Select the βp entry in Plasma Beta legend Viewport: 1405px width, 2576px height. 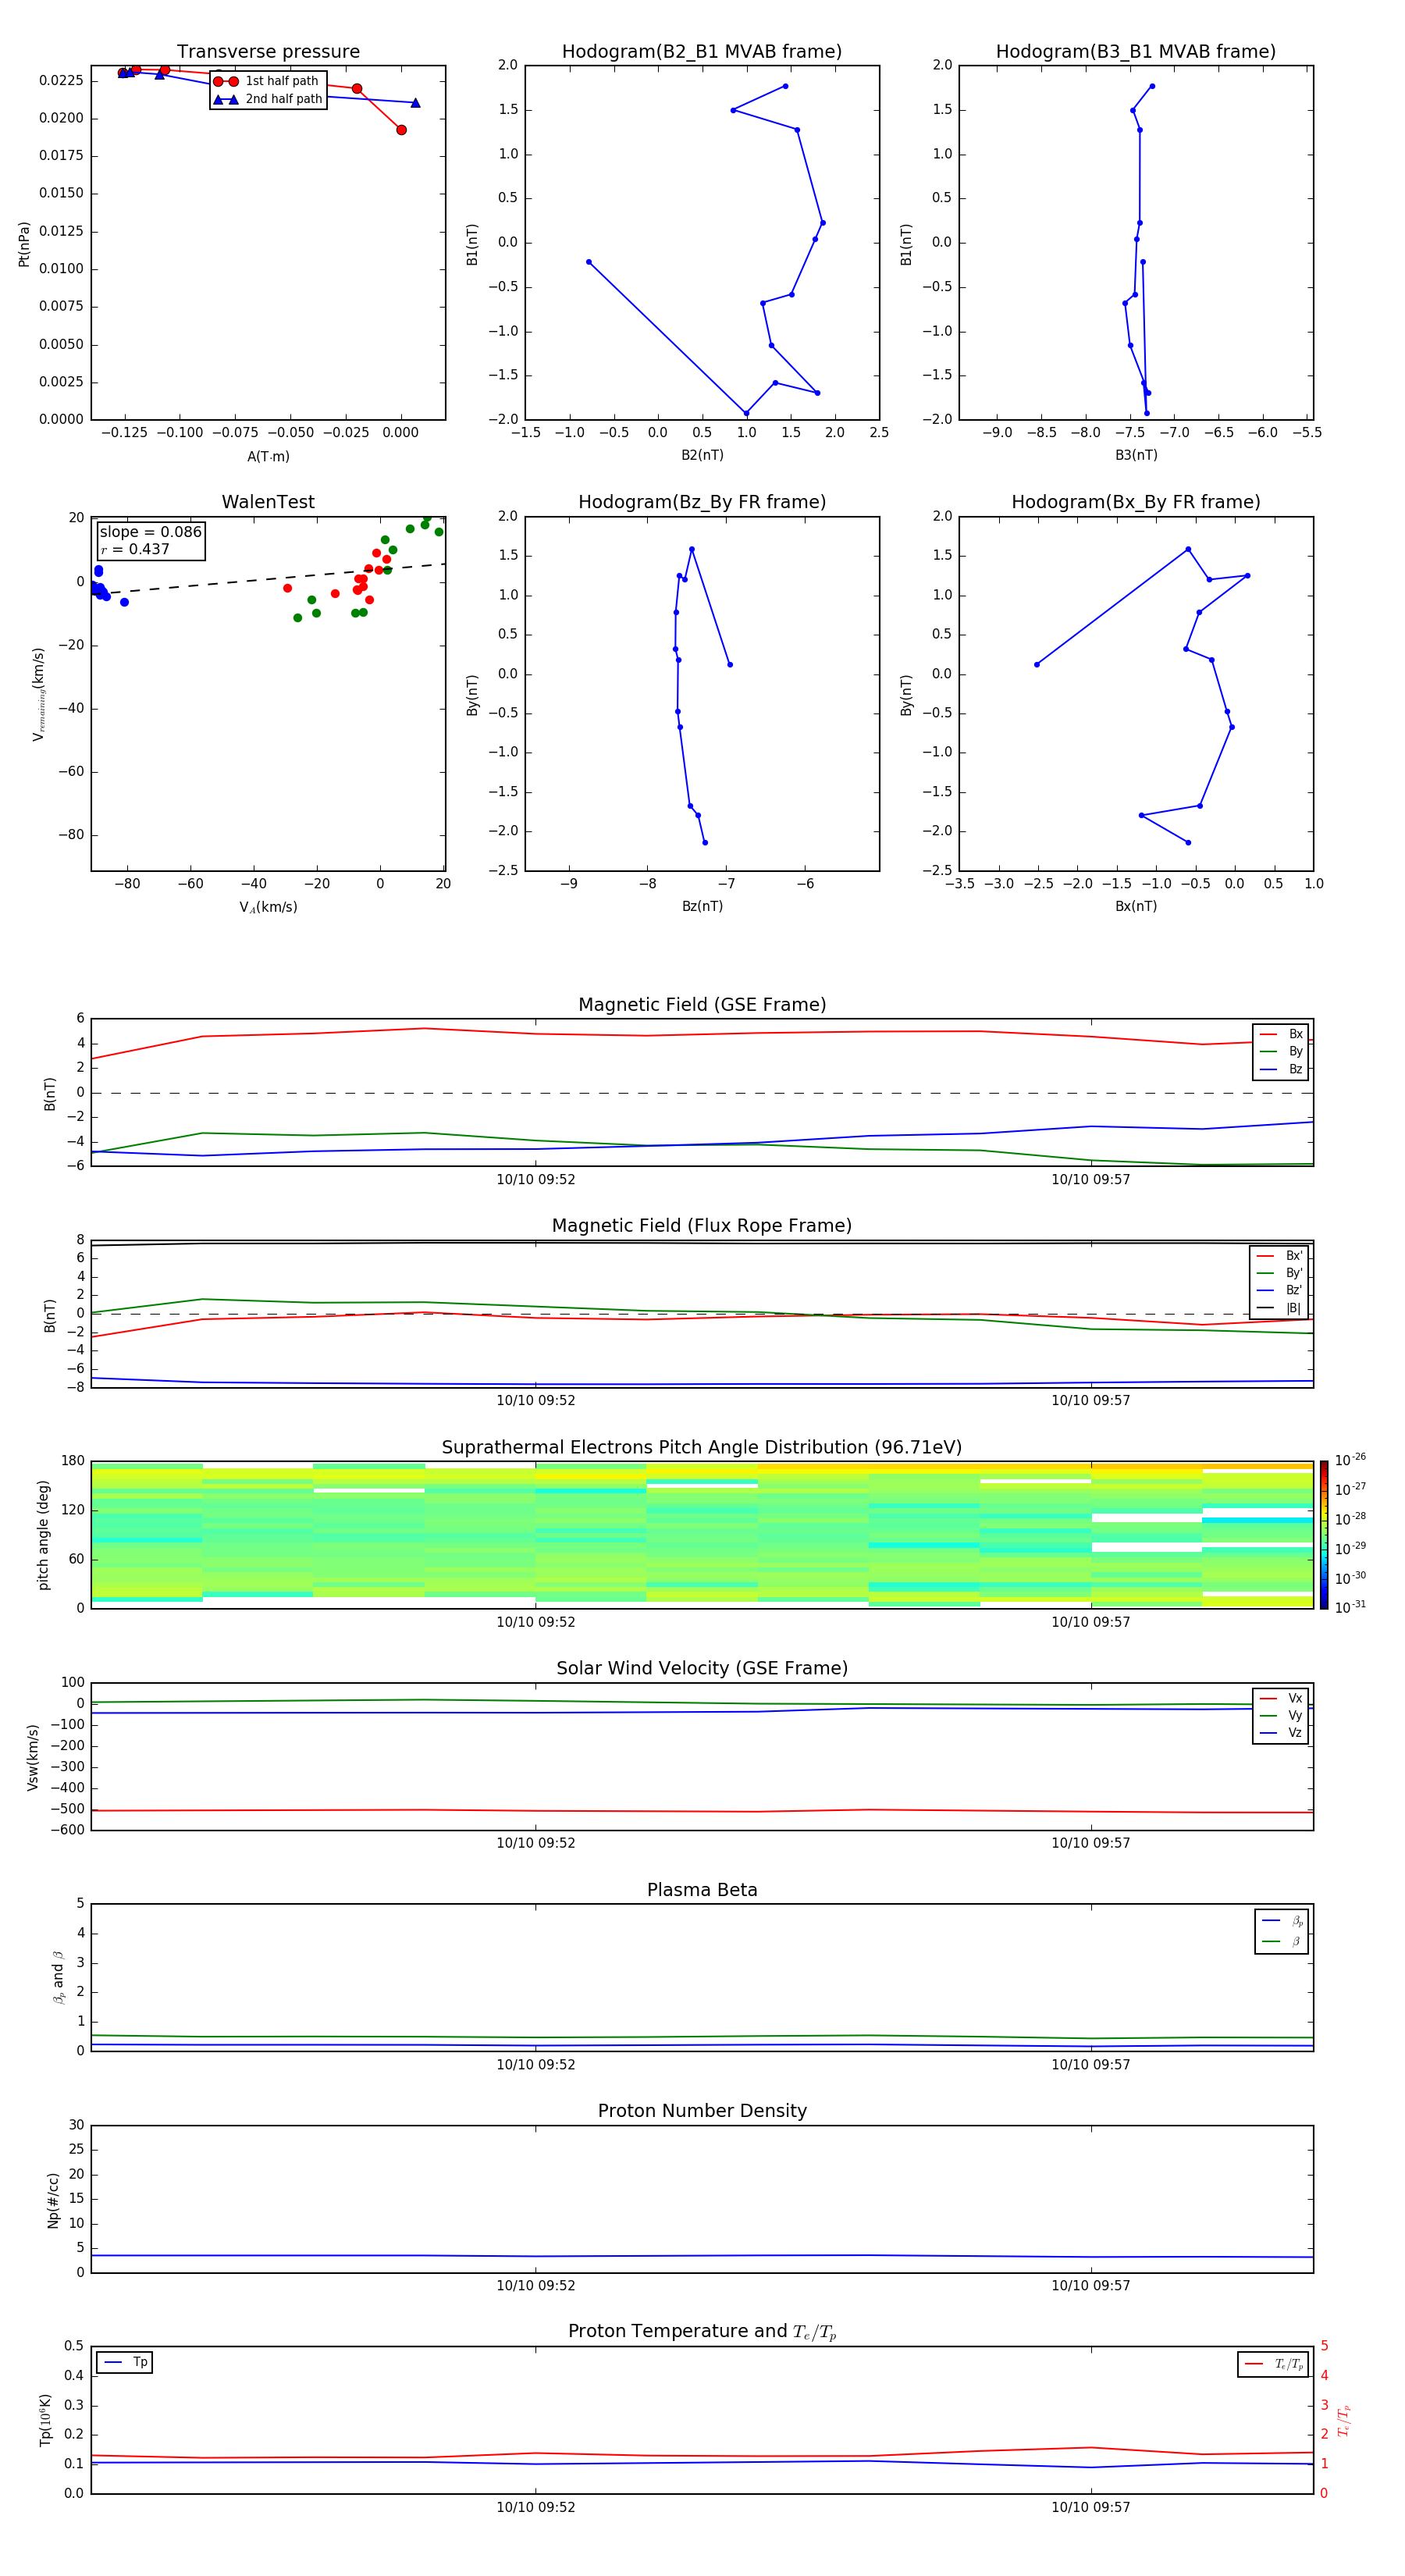1282,1921
